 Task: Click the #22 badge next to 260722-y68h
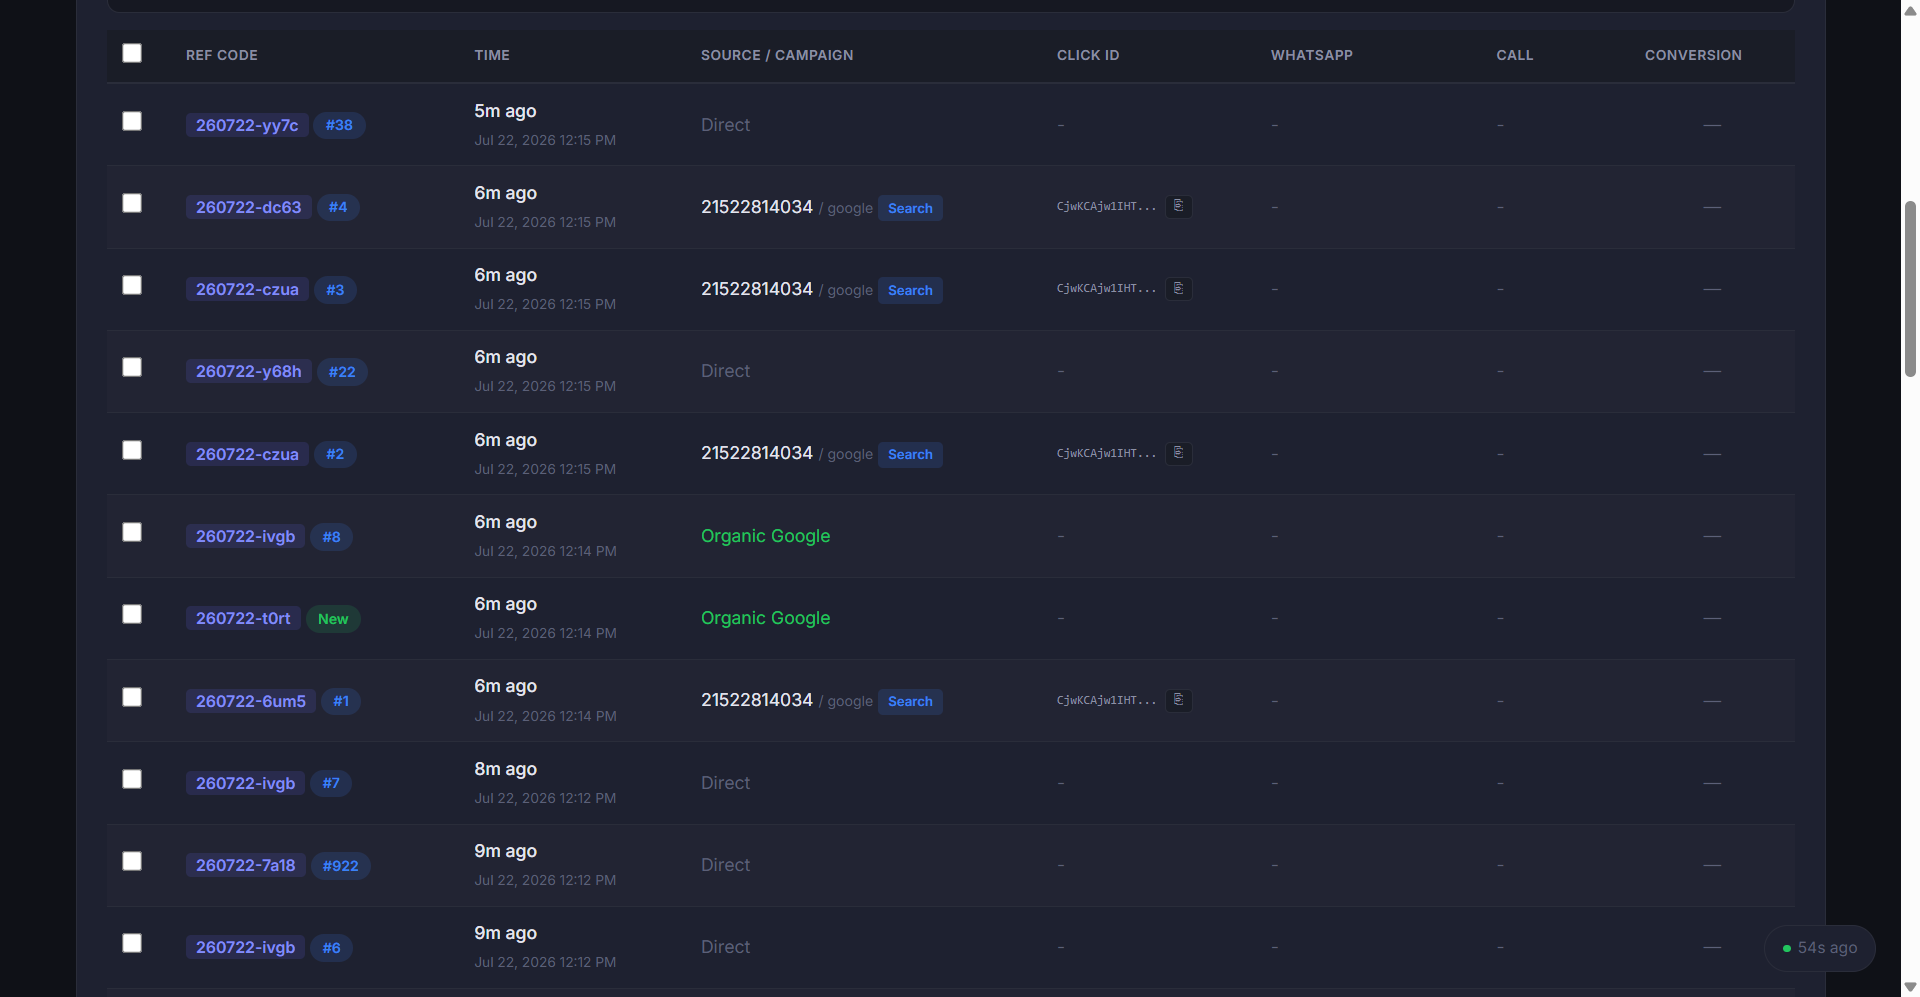(x=342, y=372)
